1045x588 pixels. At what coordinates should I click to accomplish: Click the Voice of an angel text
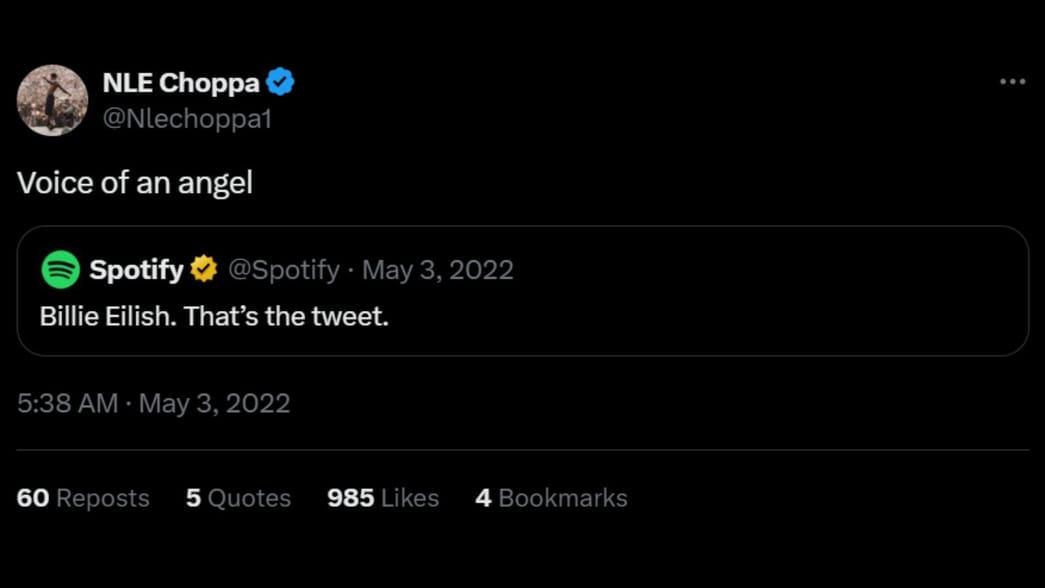point(137,182)
